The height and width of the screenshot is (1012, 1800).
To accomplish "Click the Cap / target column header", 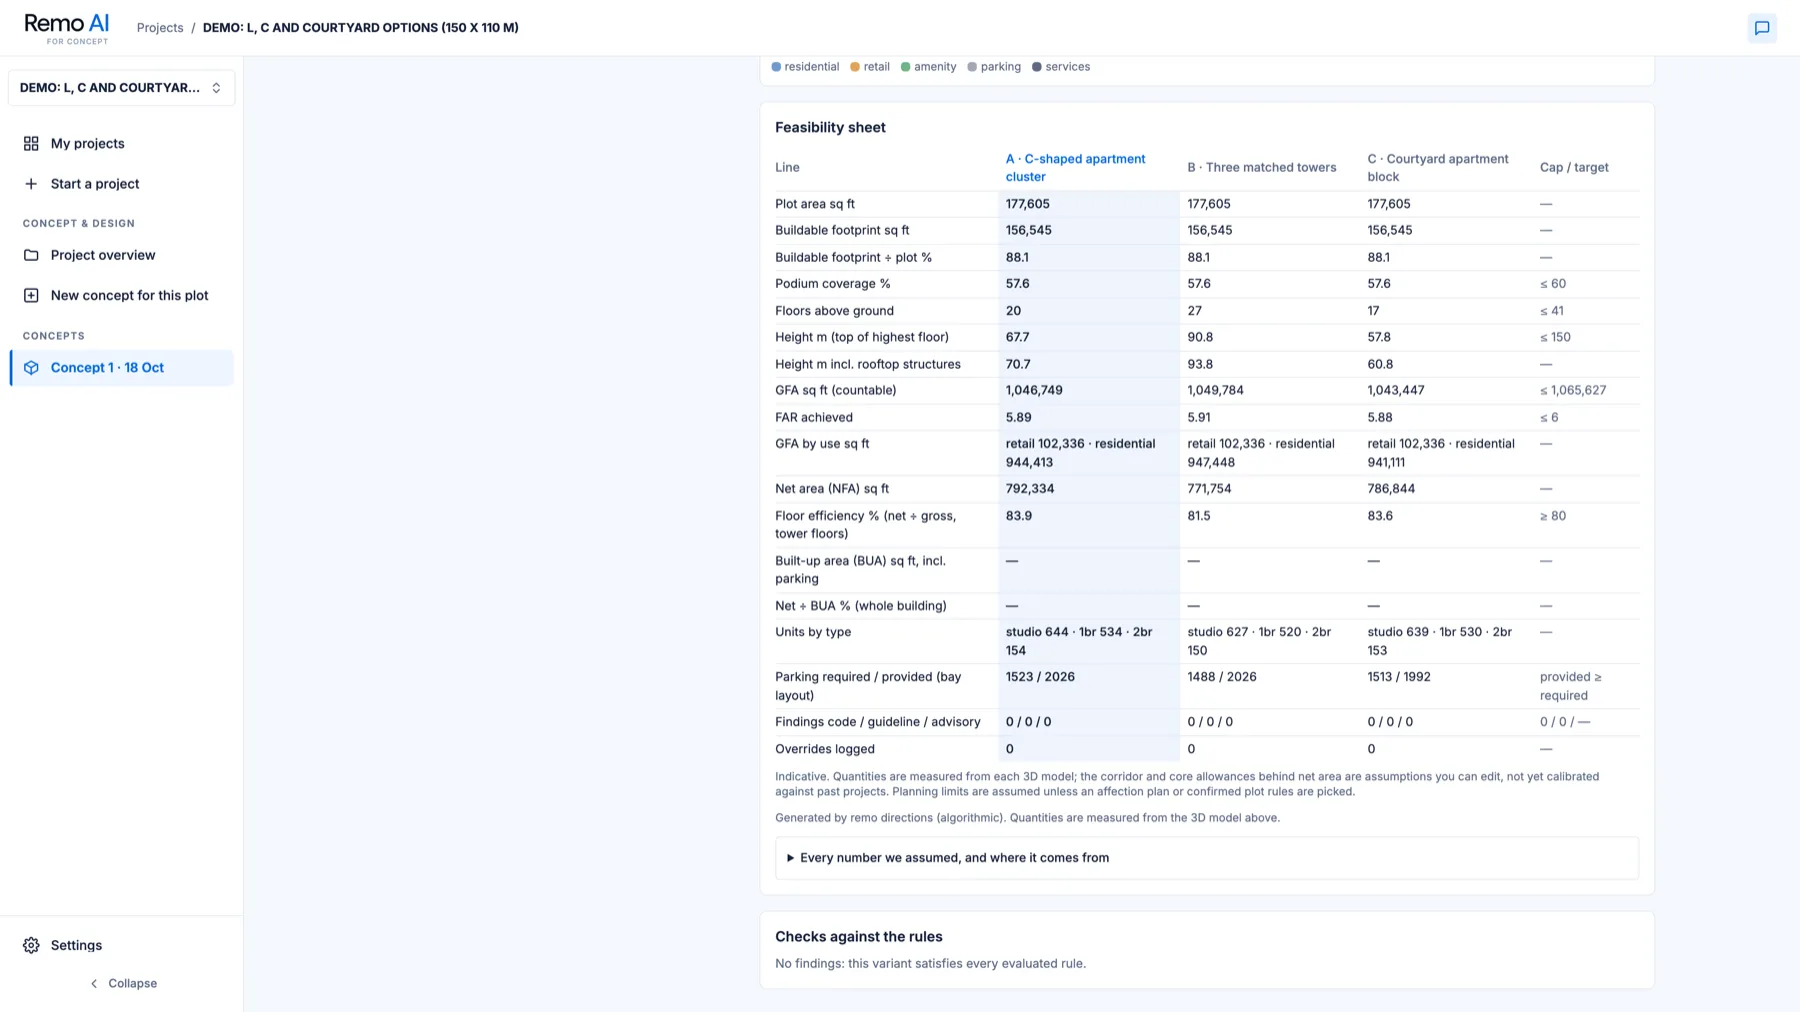I will pos(1574,168).
